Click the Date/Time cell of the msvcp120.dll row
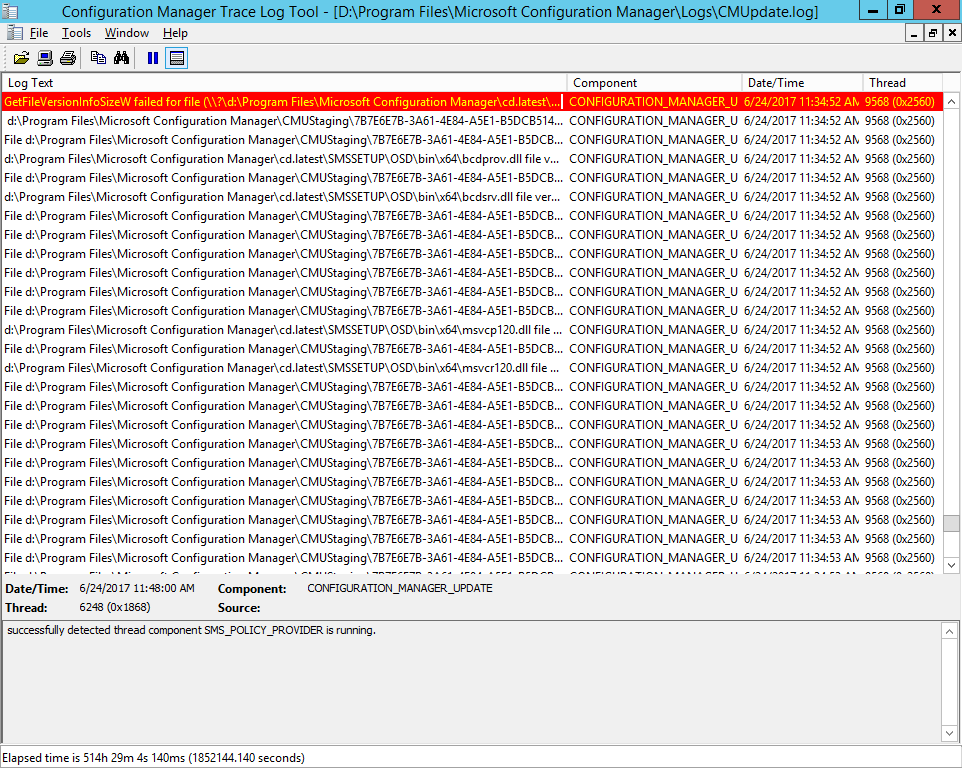Viewport: 962px width, 768px height. click(801, 330)
